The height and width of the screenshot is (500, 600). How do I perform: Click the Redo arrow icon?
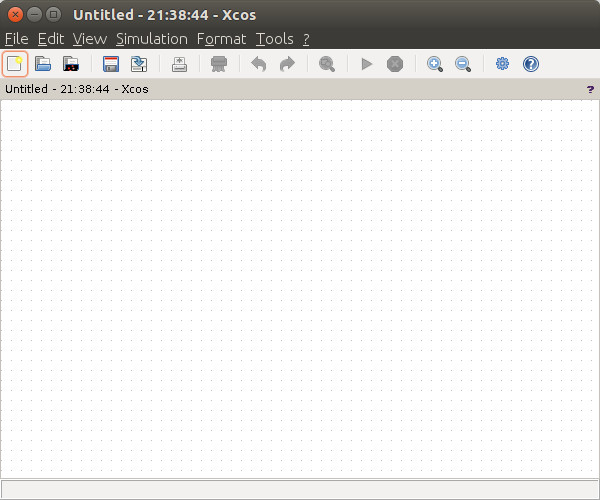tap(287, 64)
